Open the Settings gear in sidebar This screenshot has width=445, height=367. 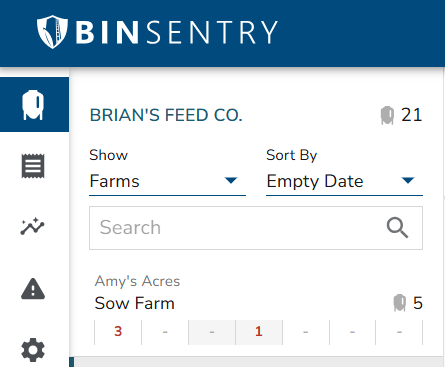(33, 350)
